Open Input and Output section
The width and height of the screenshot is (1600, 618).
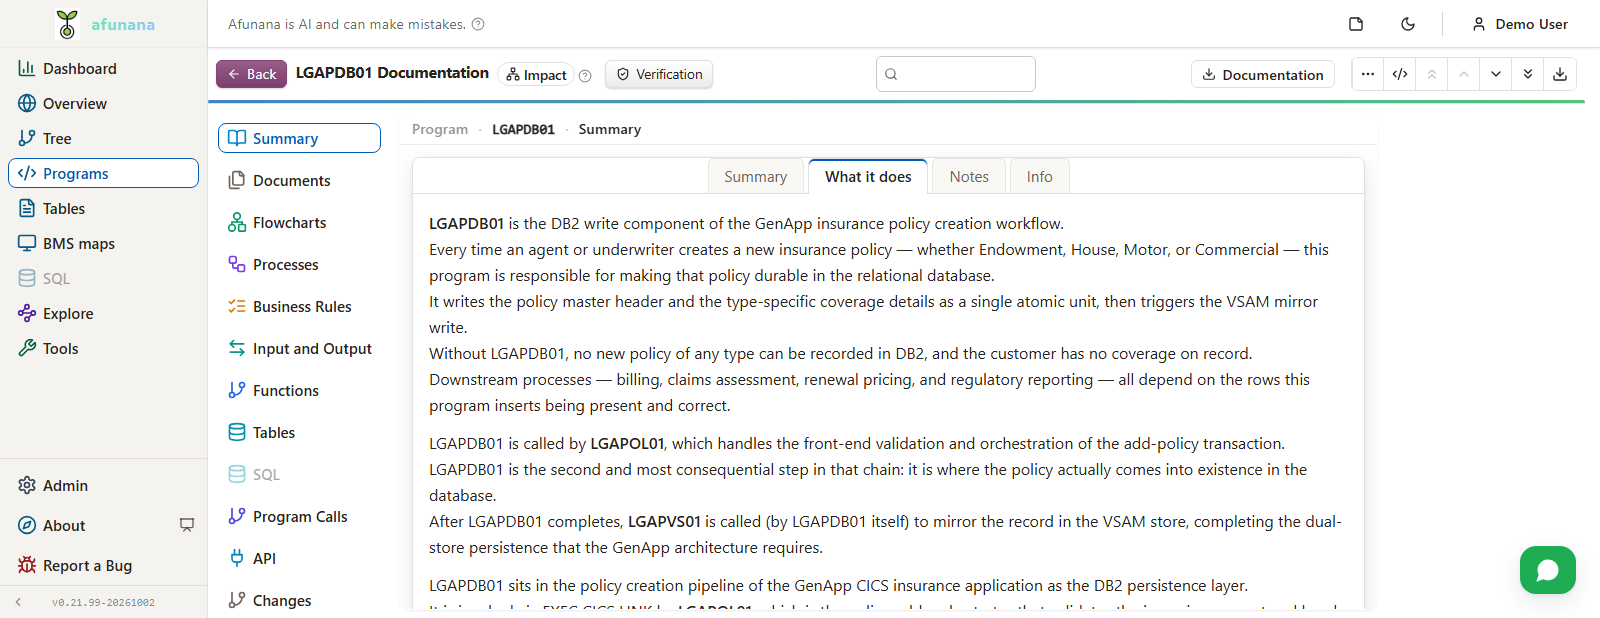click(x=299, y=348)
